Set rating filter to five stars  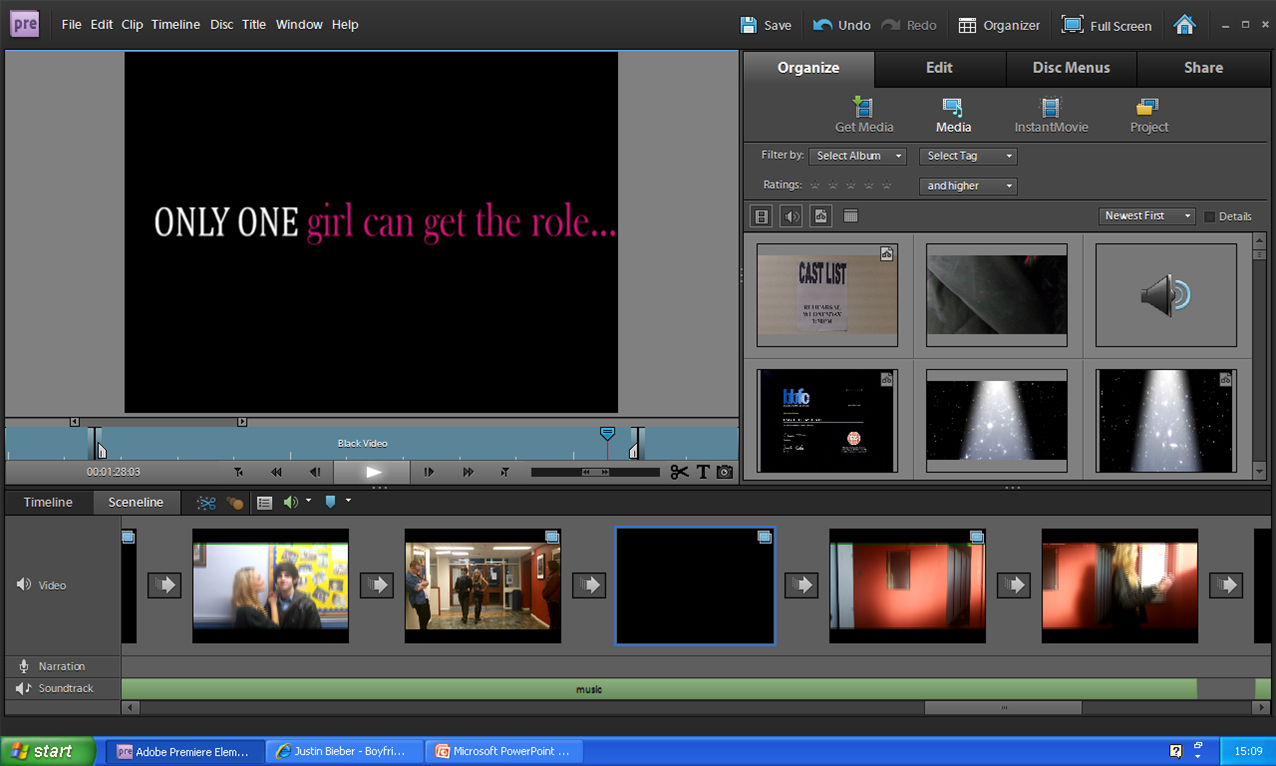click(x=886, y=185)
